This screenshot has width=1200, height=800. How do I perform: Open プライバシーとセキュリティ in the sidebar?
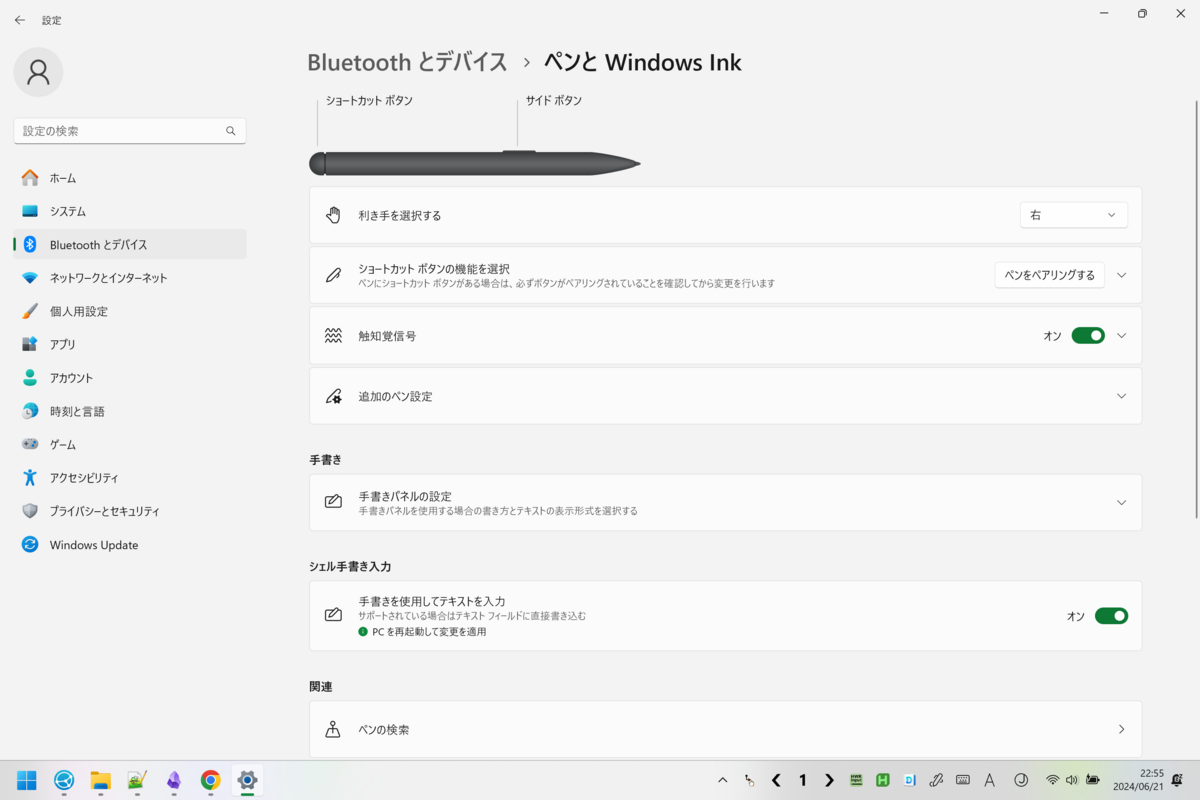tap(130, 511)
